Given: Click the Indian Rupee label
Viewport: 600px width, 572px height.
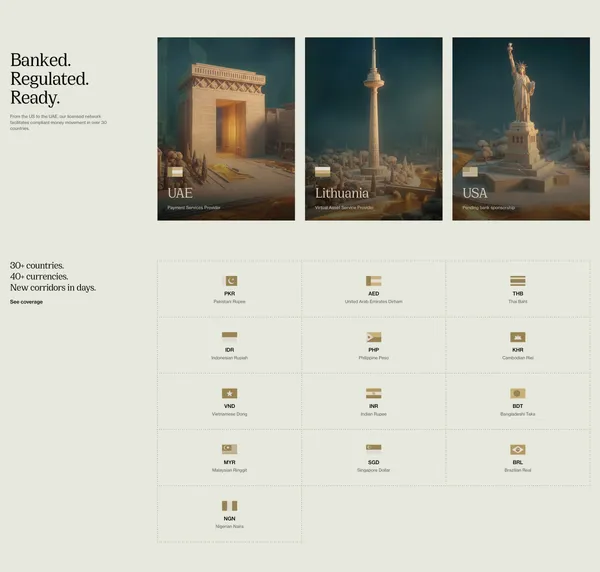Looking at the screenshot, I should [x=373, y=414].
